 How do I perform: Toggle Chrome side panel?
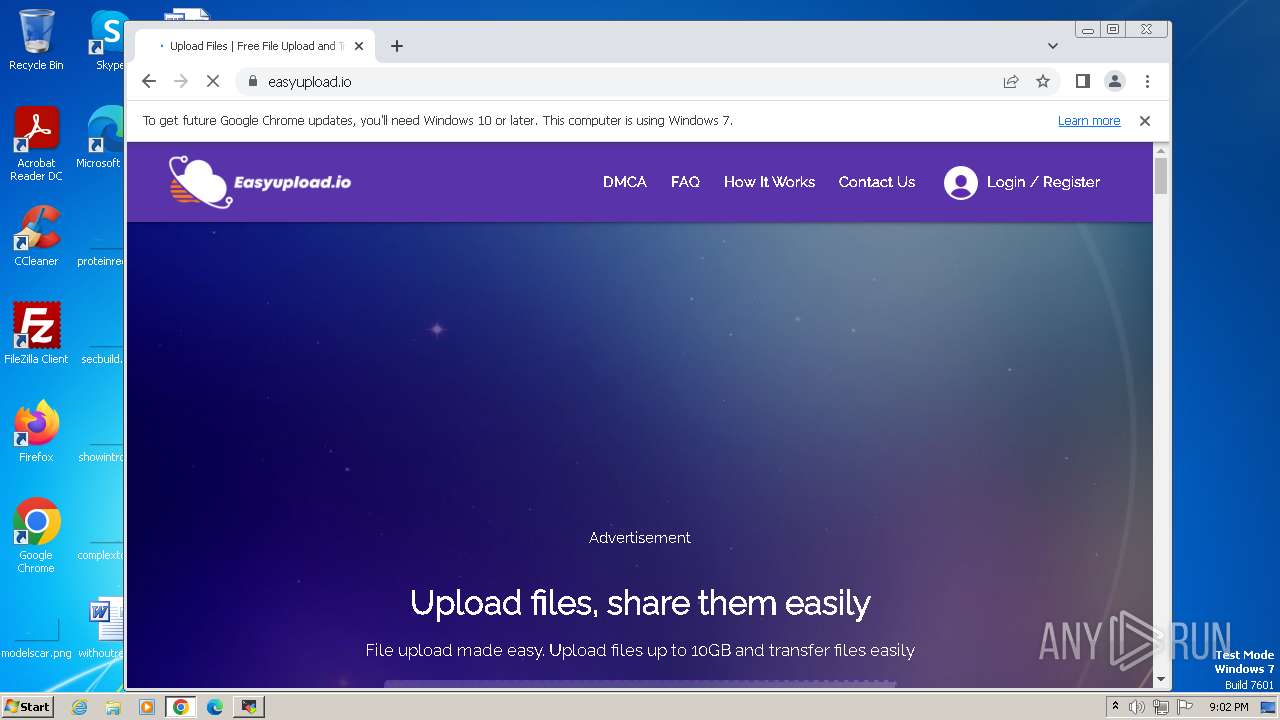[1082, 82]
